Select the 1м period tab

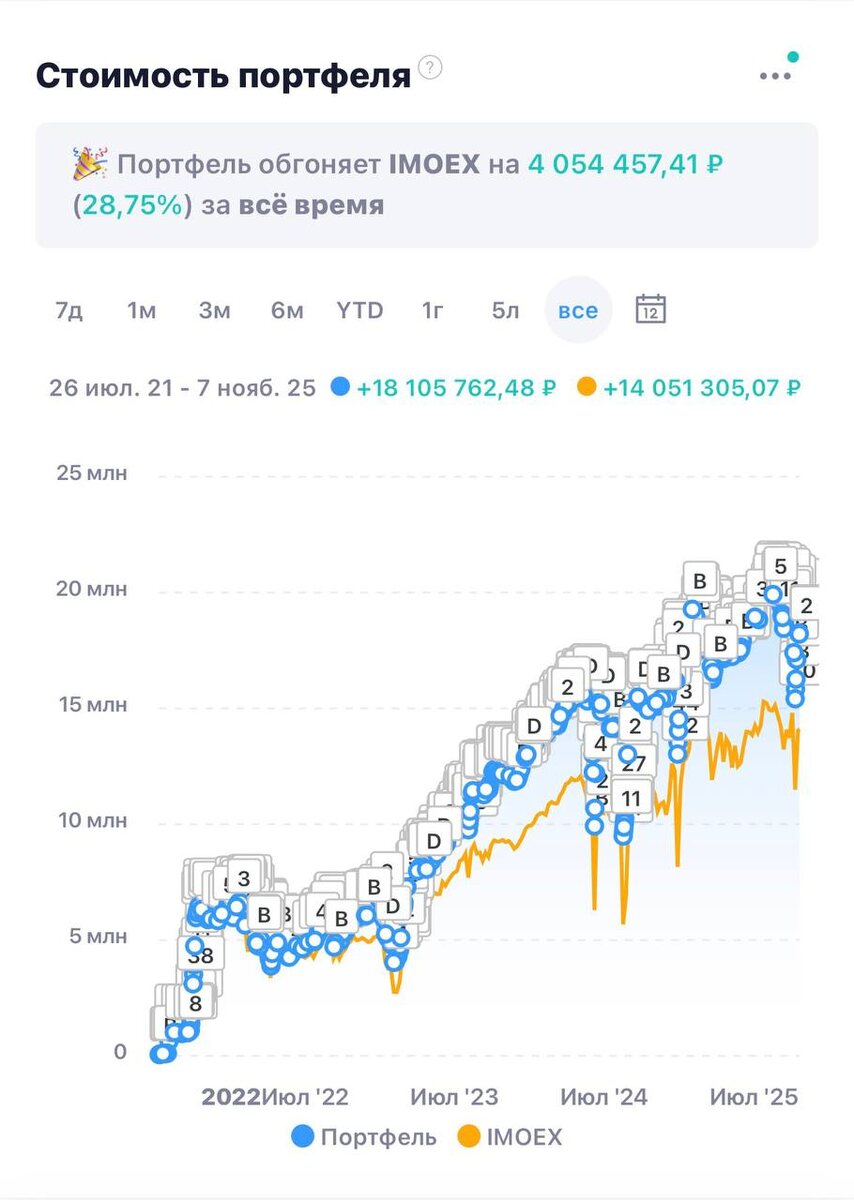point(142,310)
